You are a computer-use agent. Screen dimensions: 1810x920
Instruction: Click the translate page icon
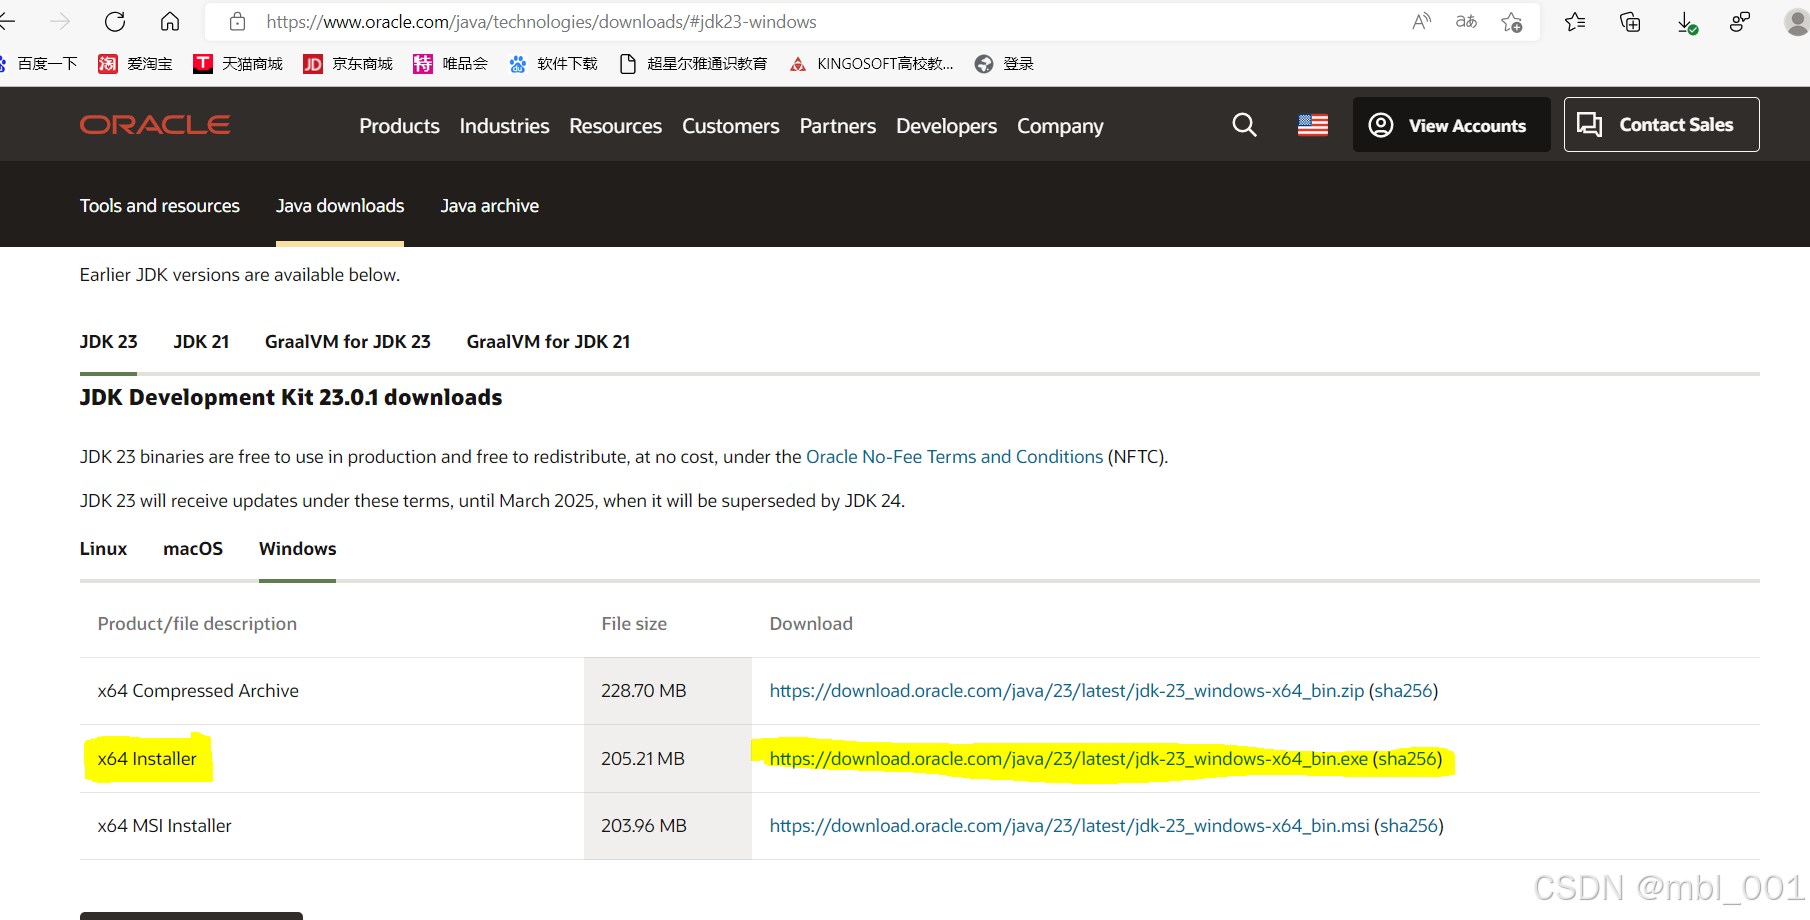tap(1466, 21)
